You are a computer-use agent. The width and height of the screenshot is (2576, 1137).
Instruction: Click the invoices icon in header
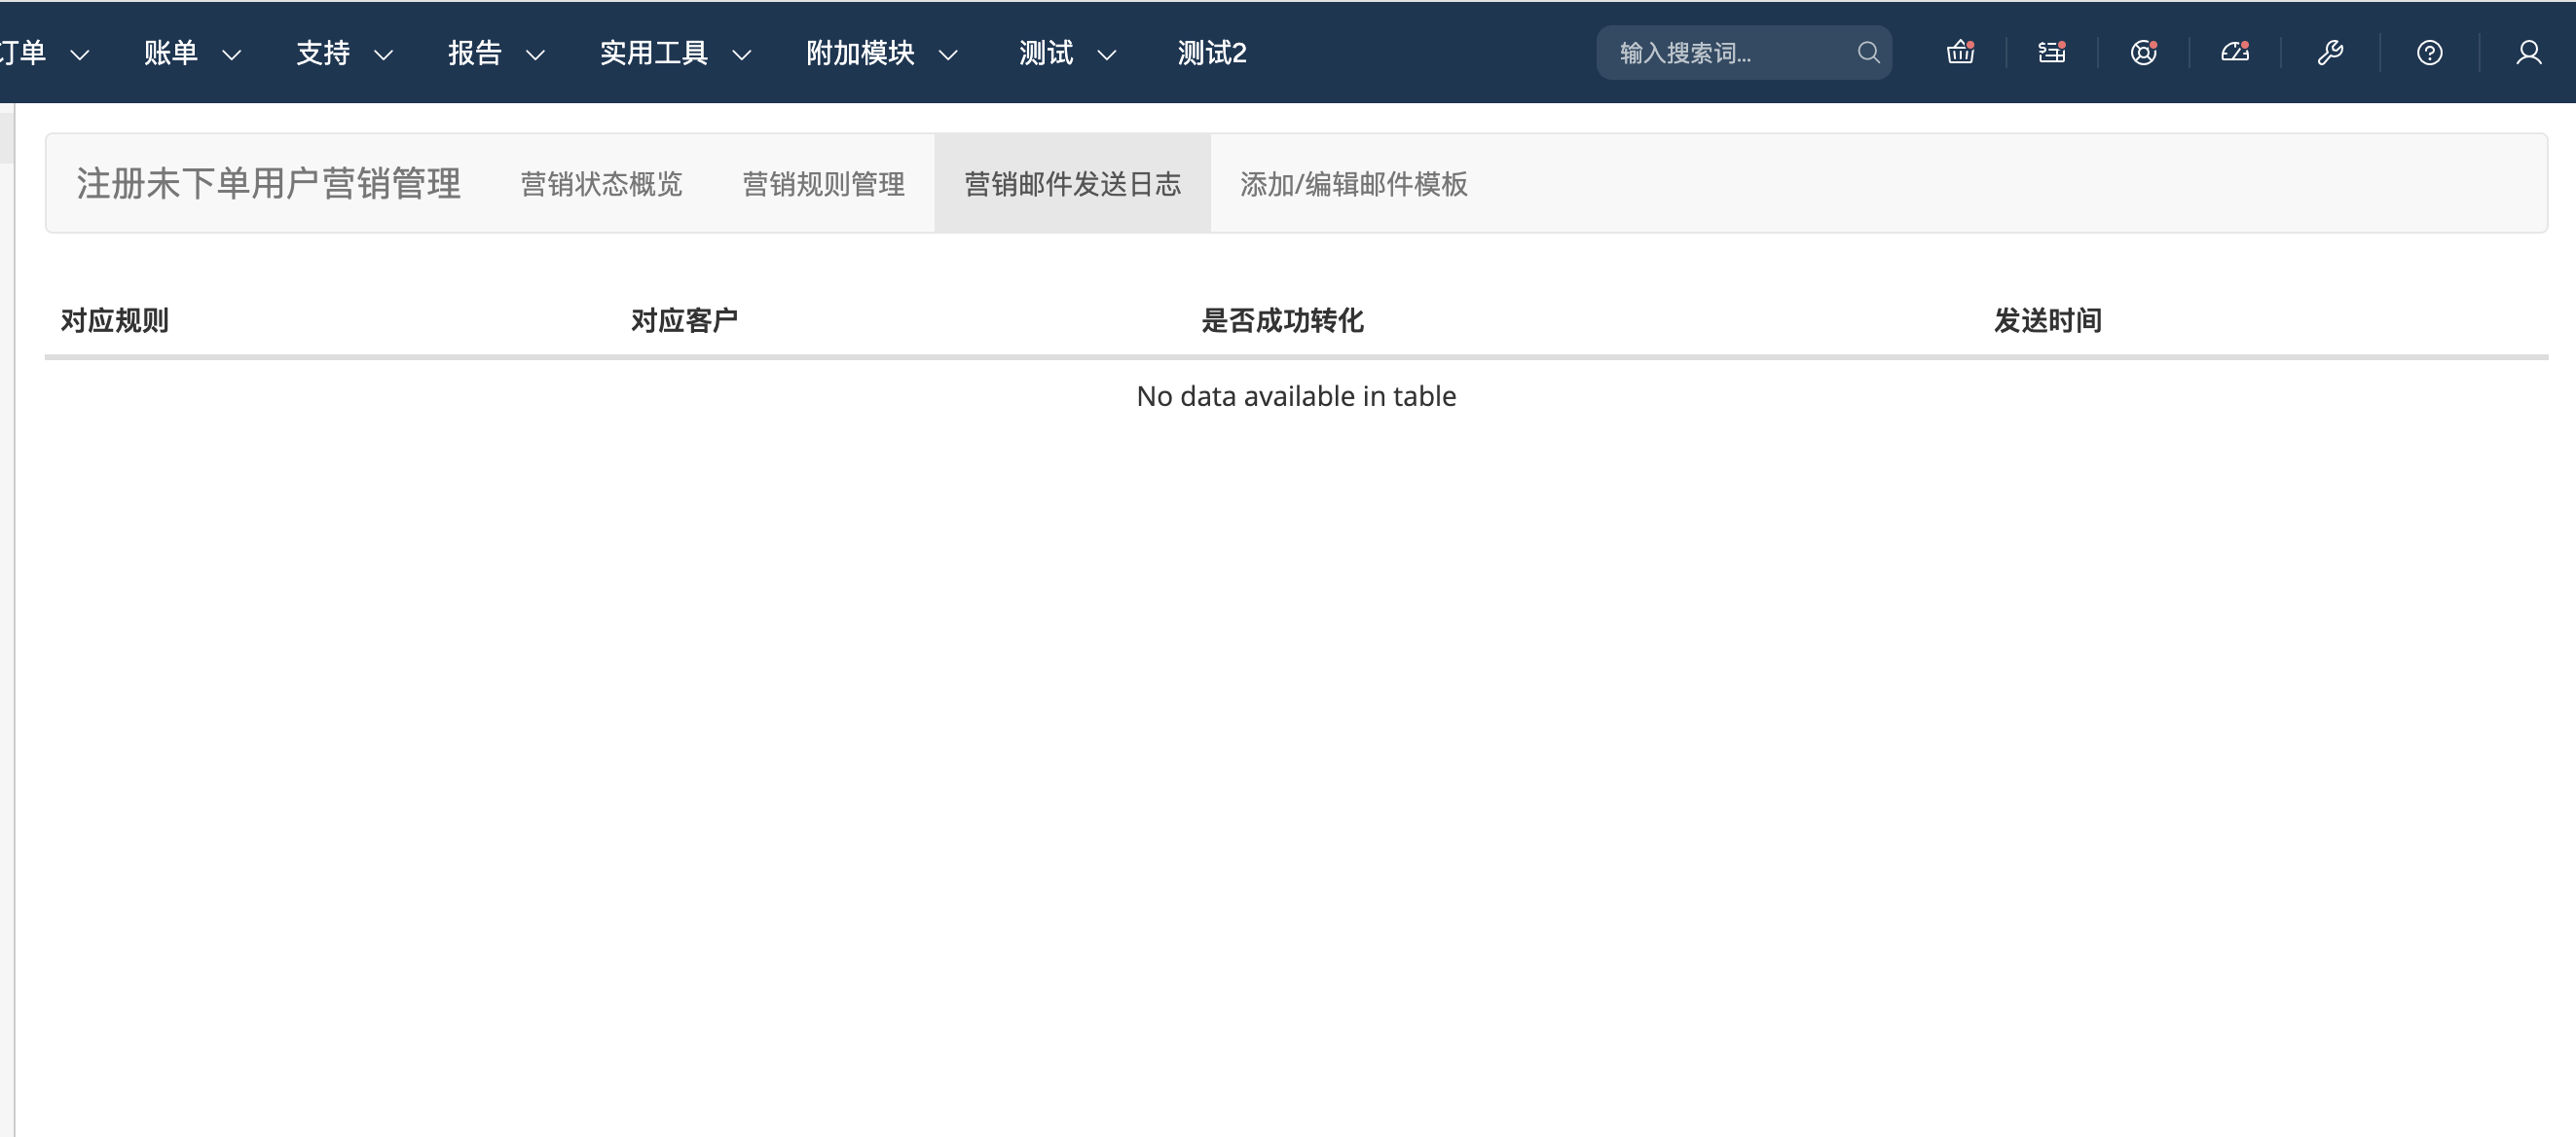click(2051, 52)
